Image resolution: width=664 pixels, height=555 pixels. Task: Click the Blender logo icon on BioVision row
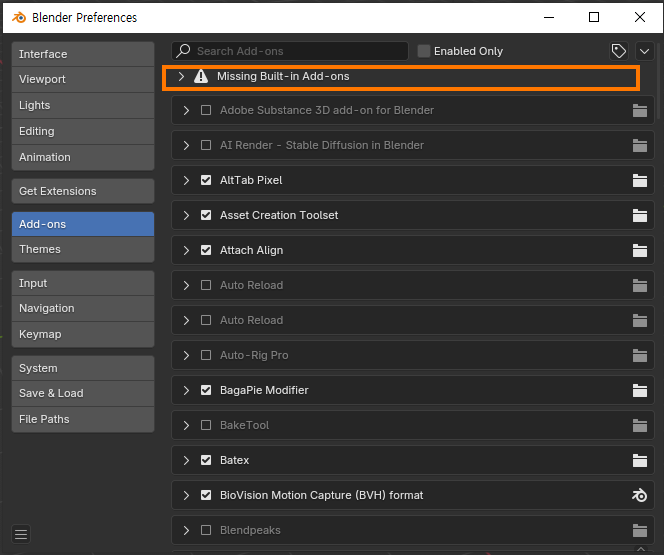click(639, 495)
